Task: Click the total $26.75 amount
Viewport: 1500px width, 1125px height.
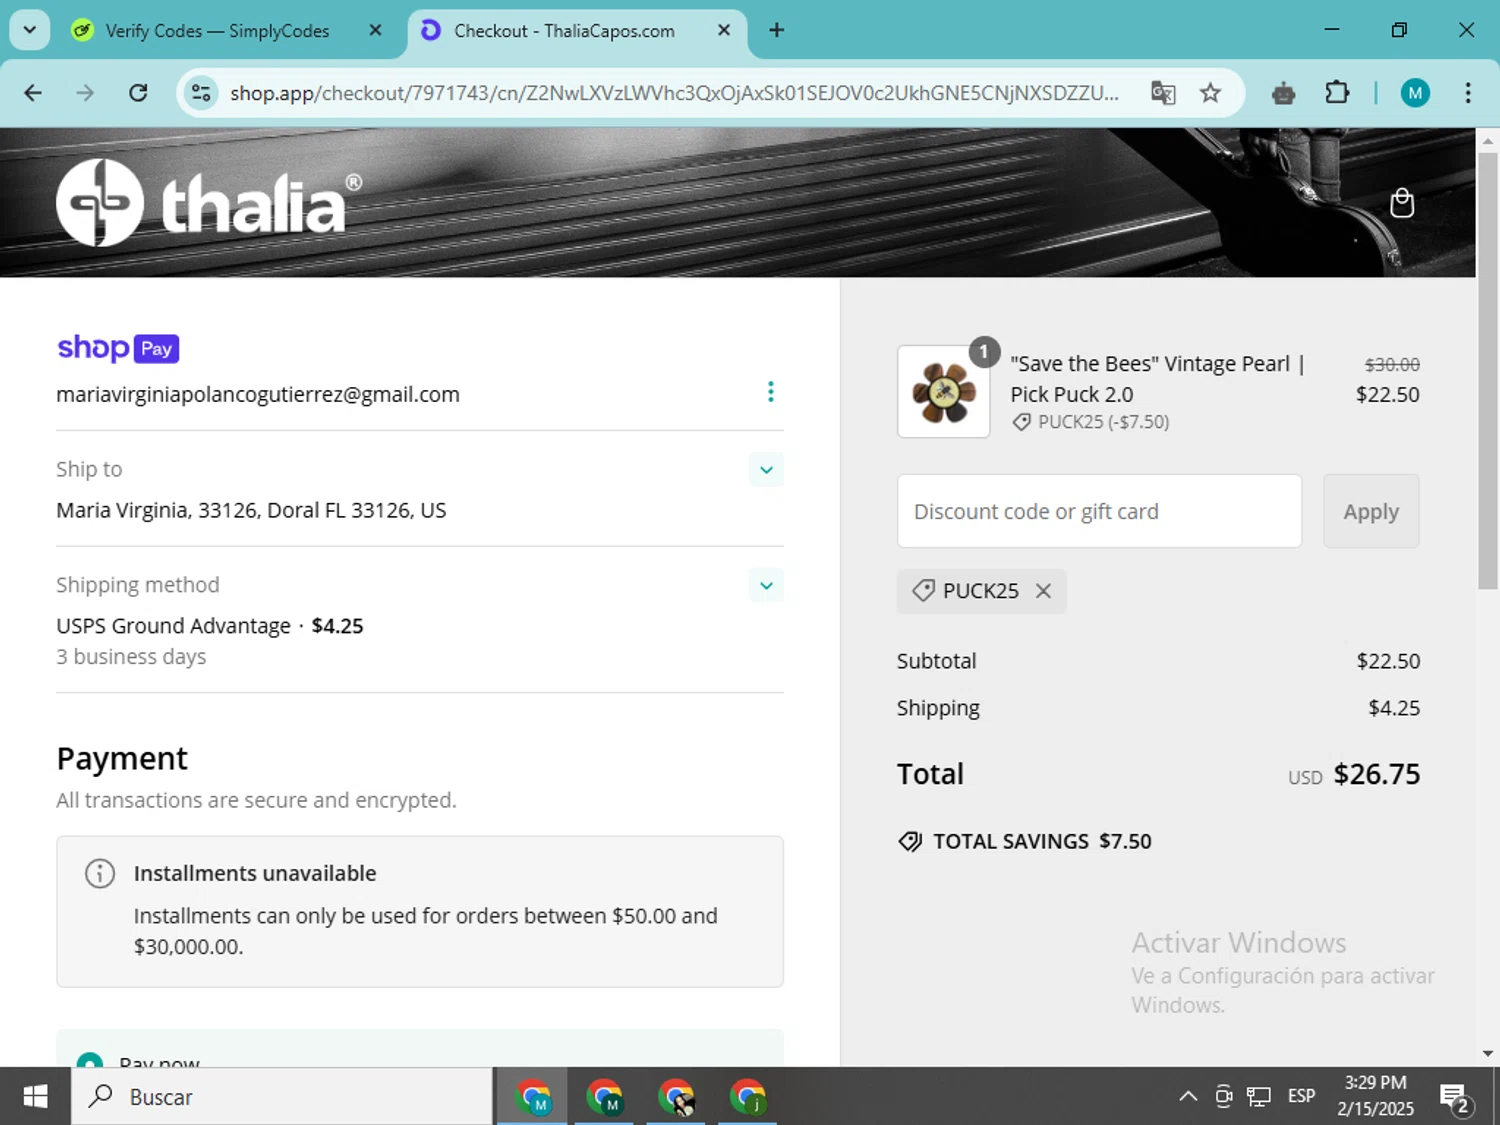Action: click(x=1377, y=774)
